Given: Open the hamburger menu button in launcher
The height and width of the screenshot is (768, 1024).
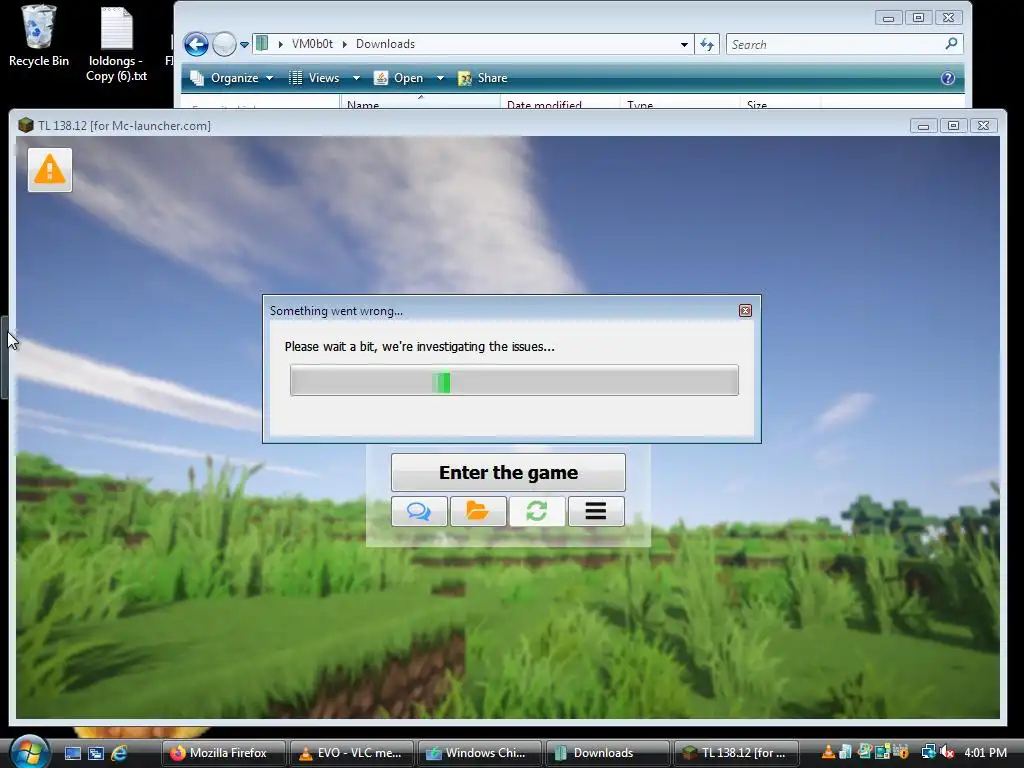Looking at the screenshot, I should point(596,511).
